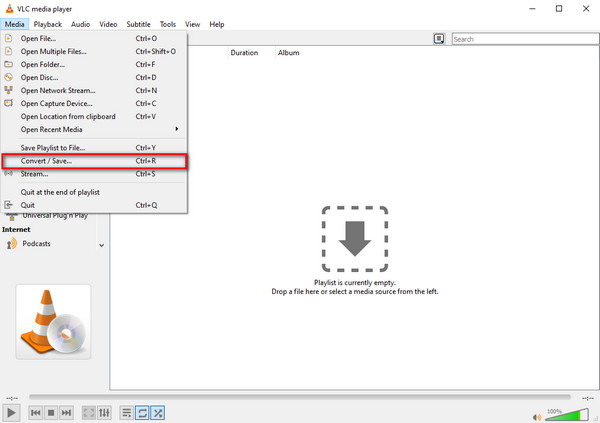
Task: Choose Open Capture Device...
Action: pos(94,103)
